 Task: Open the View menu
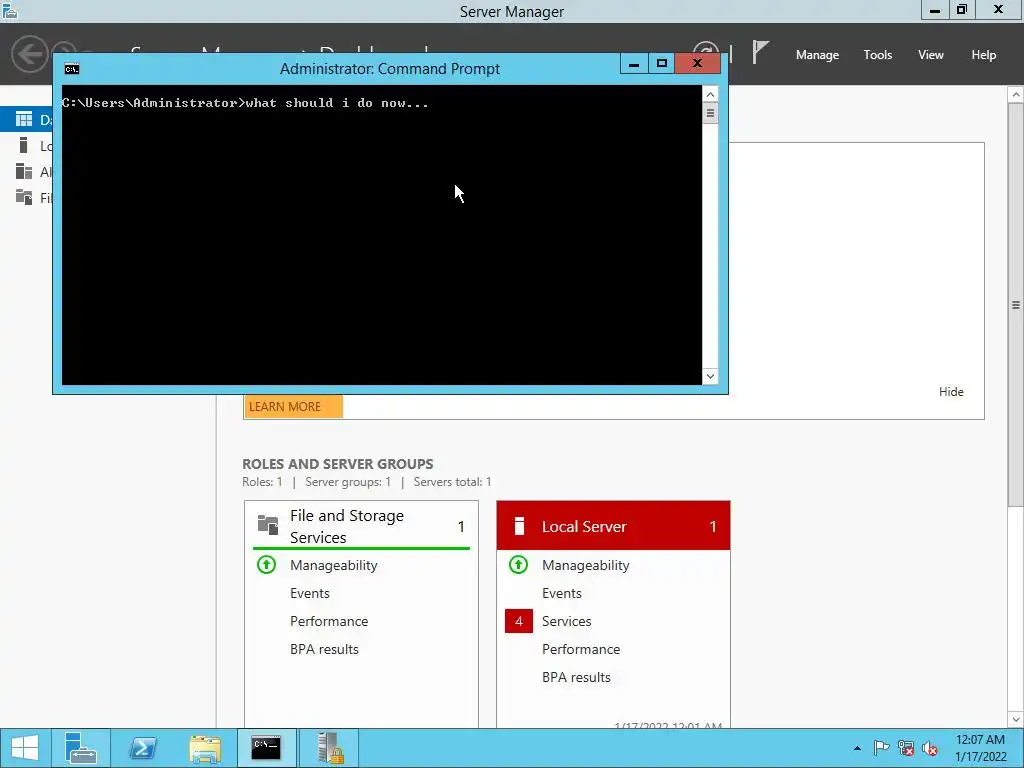(x=930, y=55)
